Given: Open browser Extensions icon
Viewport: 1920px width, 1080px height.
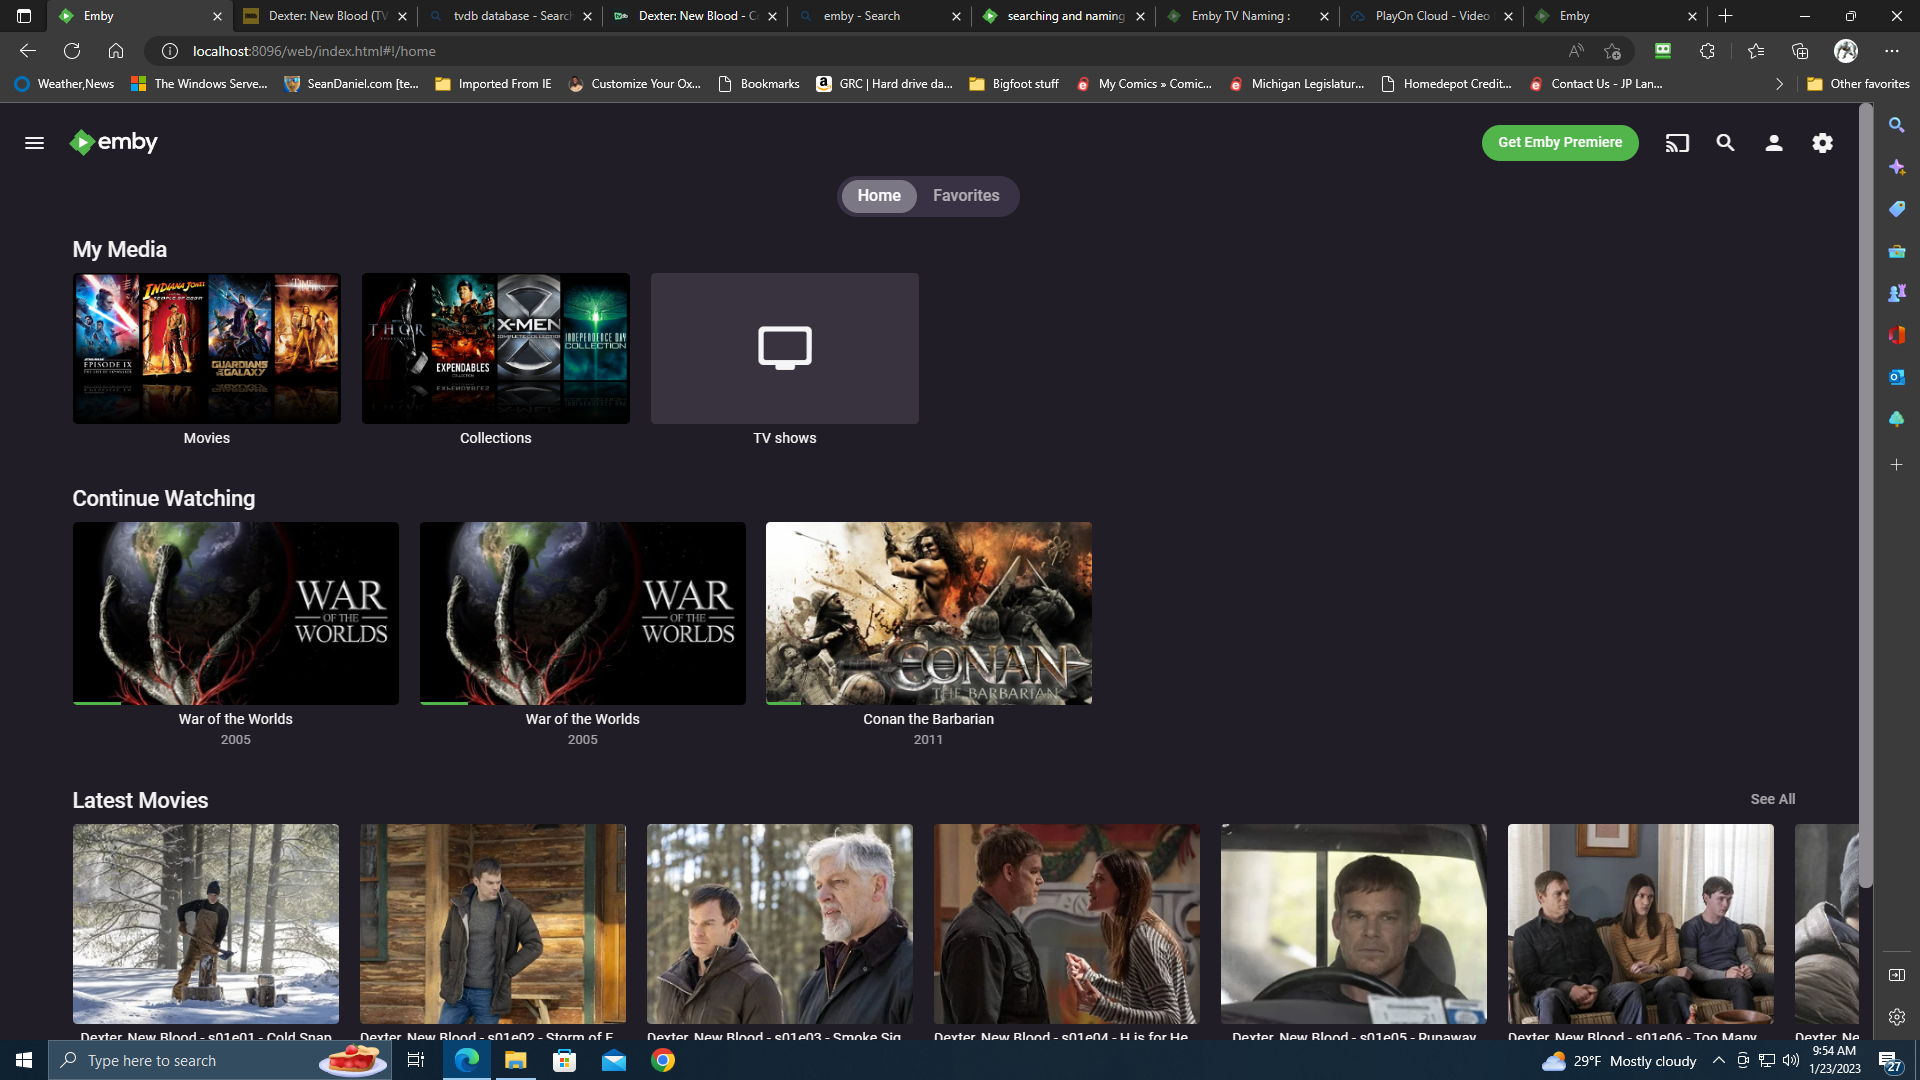Looking at the screenshot, I should [x=1707, y=51].
